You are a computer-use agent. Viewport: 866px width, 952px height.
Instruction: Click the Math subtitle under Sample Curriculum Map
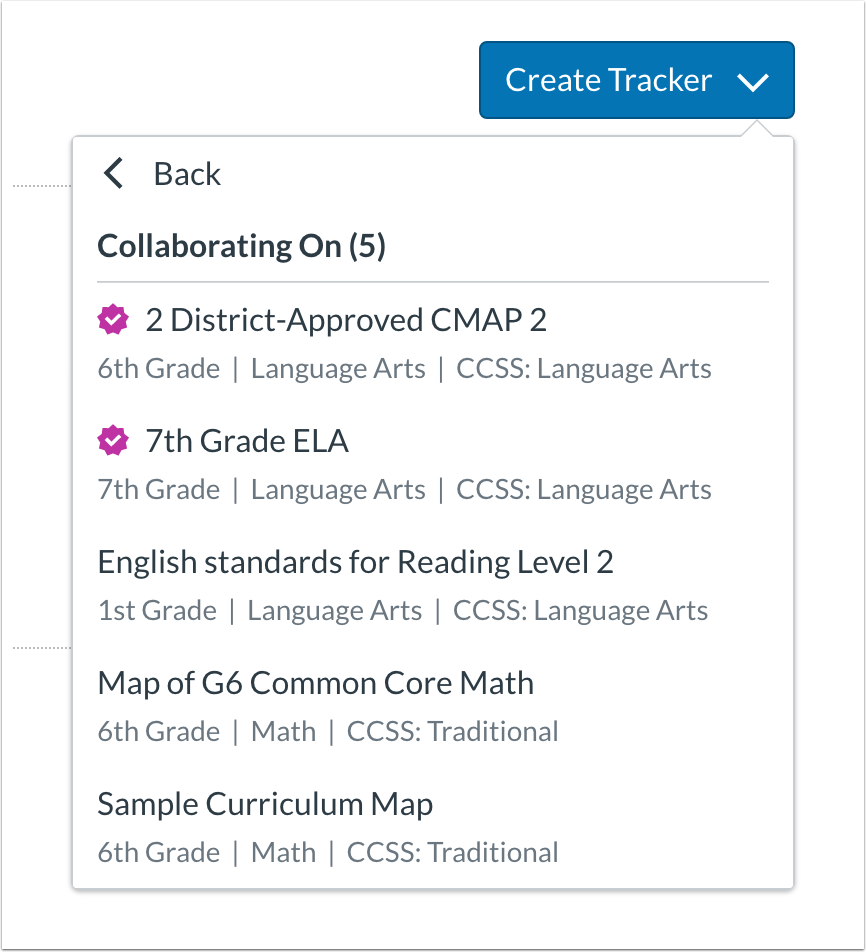tap(283, 853)
